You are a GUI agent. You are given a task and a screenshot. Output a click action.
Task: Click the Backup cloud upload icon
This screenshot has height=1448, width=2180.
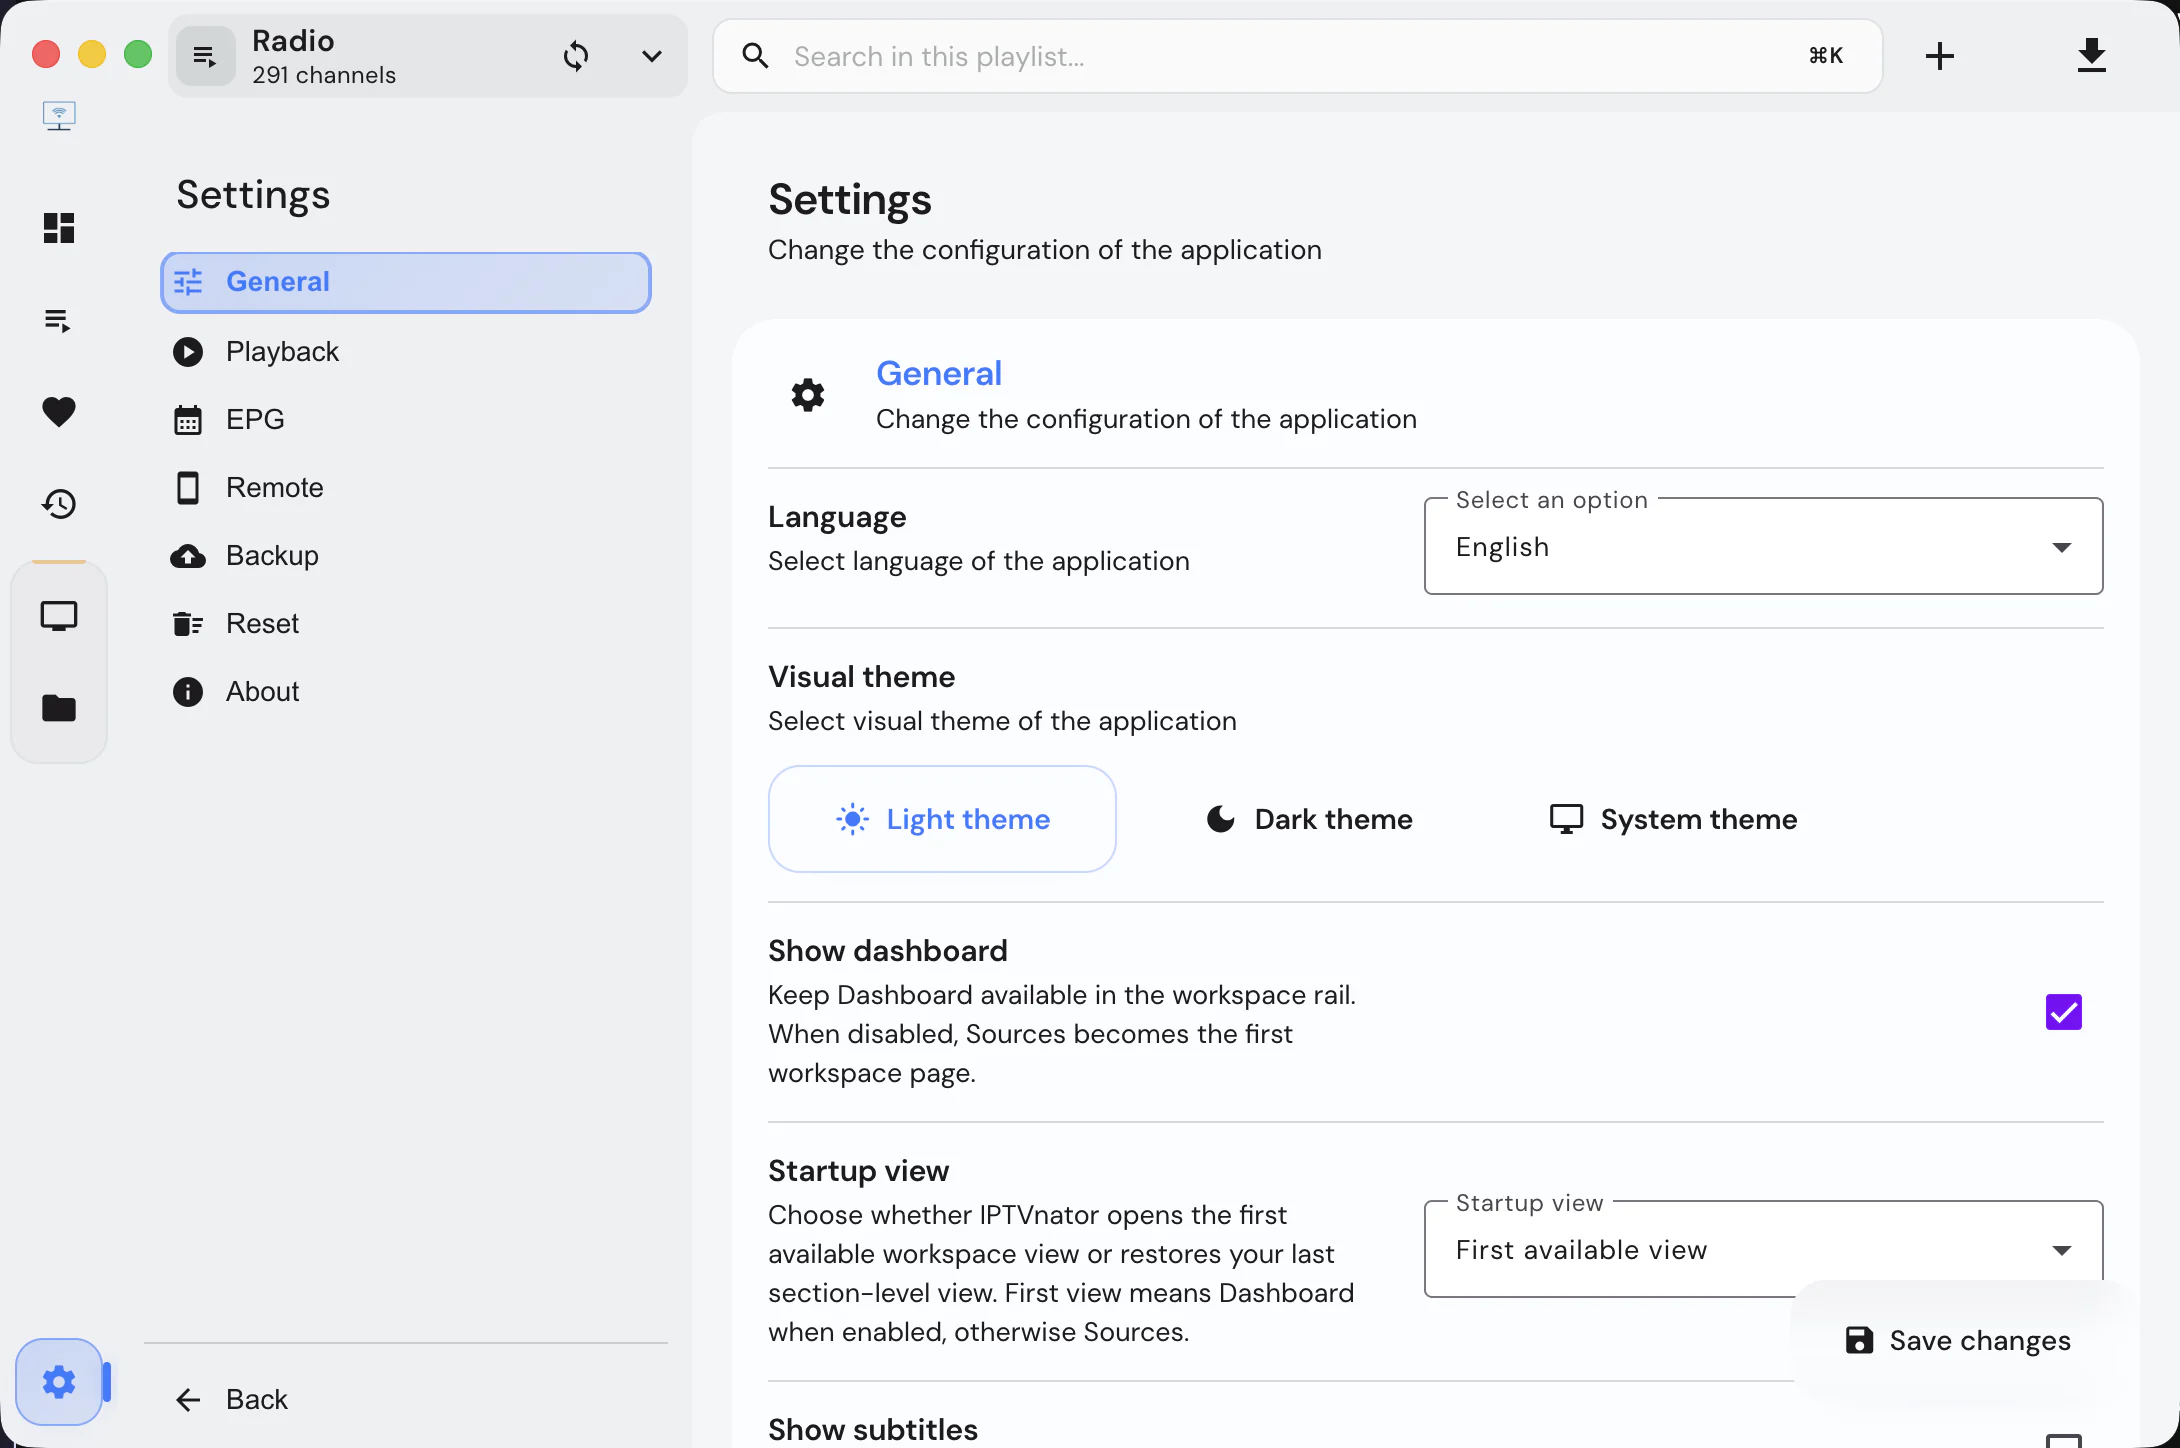[x=188, y=556]
